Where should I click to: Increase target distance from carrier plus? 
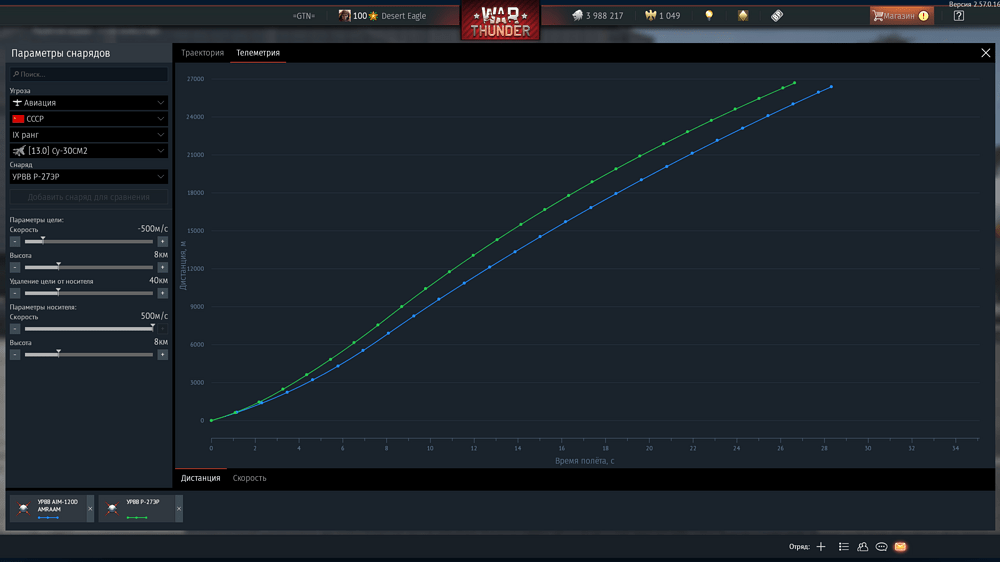click(x=163, y=293)
